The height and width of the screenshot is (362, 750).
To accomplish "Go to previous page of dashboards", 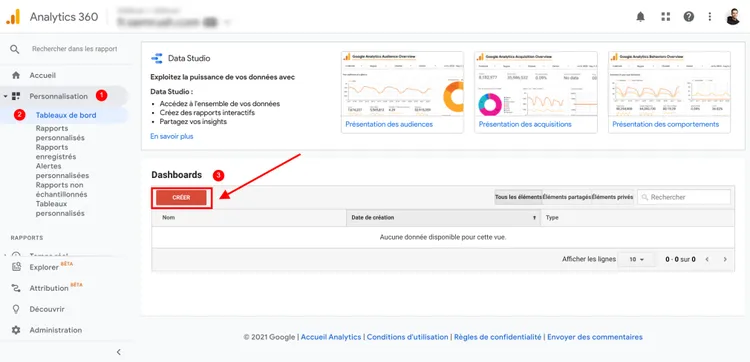I will tap(707, 260).
